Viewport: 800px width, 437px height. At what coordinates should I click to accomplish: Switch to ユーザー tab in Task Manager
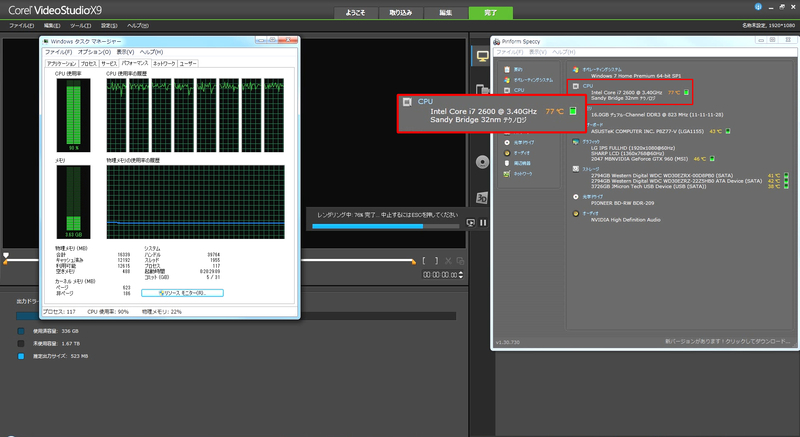pyautogui.click(x=188, y=64)
